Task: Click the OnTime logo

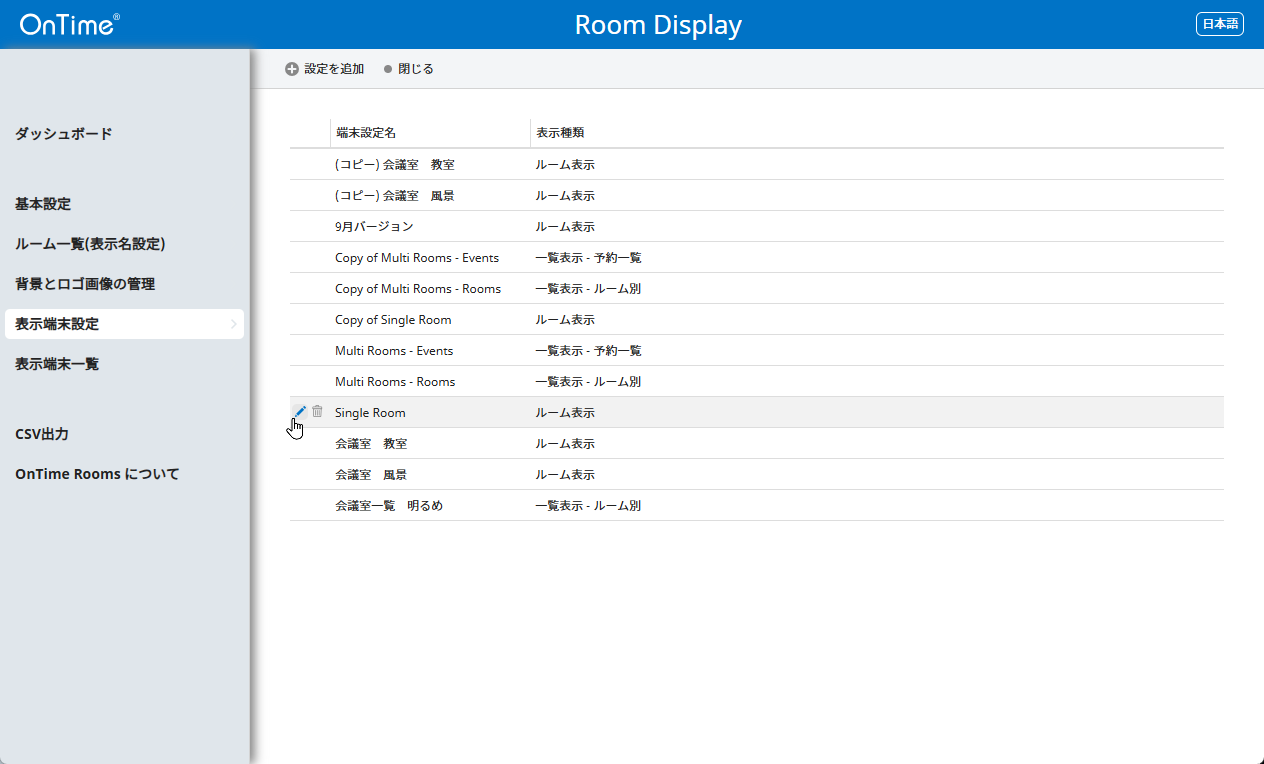Action: pos(69,24)
